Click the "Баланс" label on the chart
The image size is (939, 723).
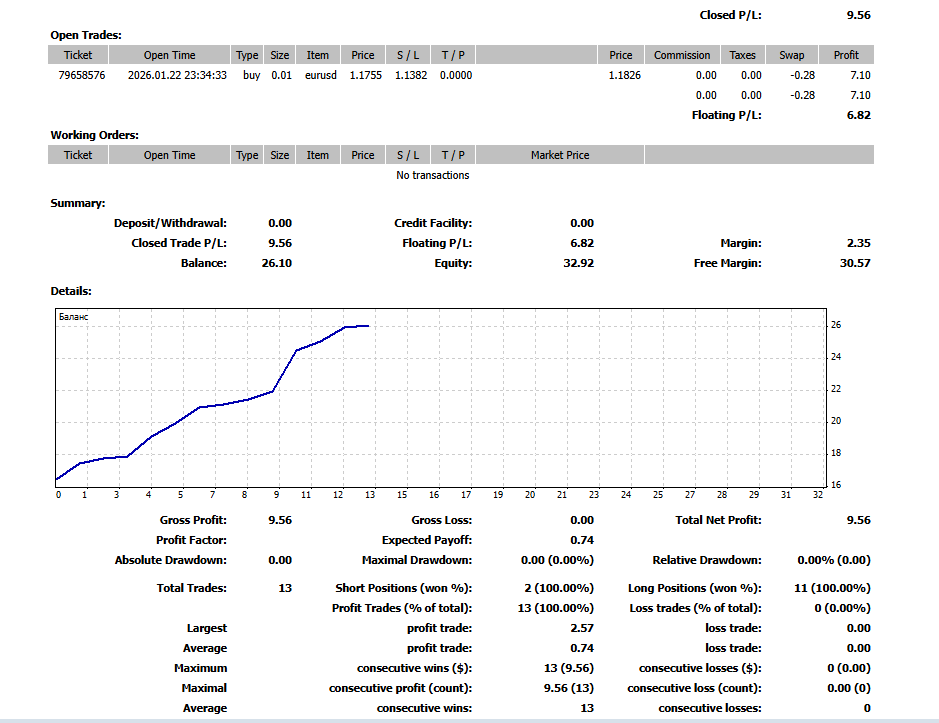74,317
